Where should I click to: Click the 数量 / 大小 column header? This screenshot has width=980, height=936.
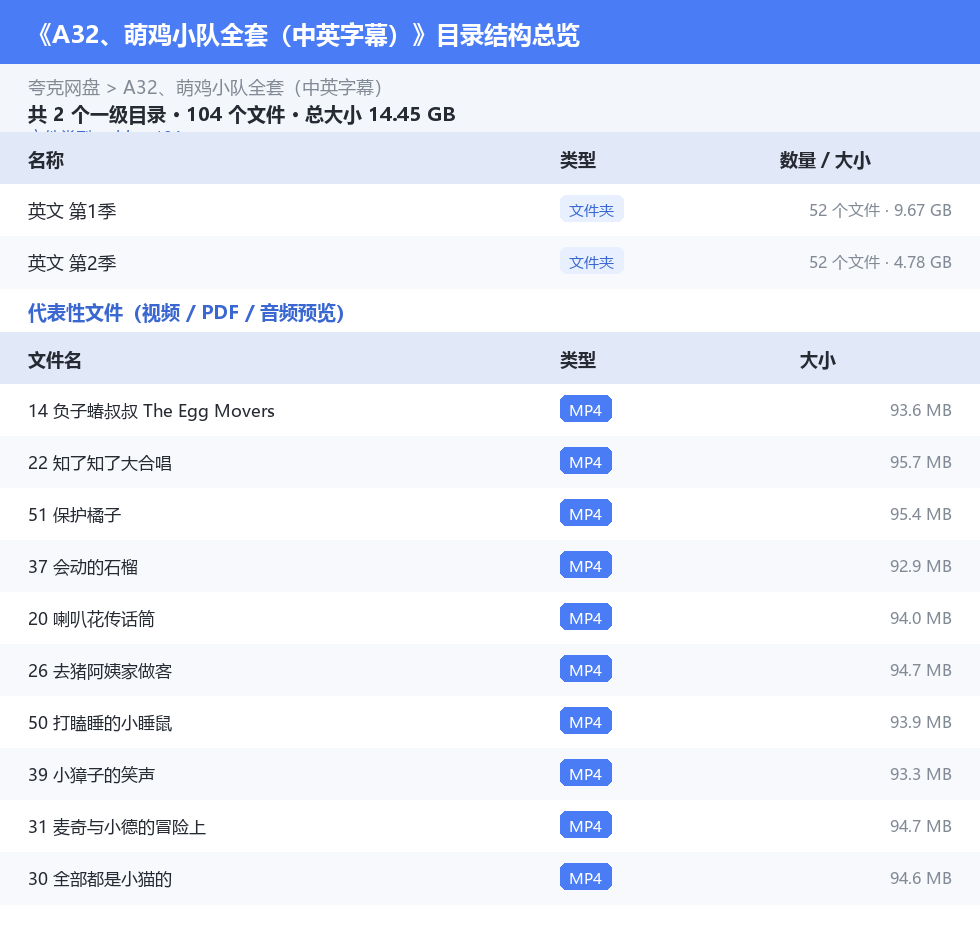825,160
